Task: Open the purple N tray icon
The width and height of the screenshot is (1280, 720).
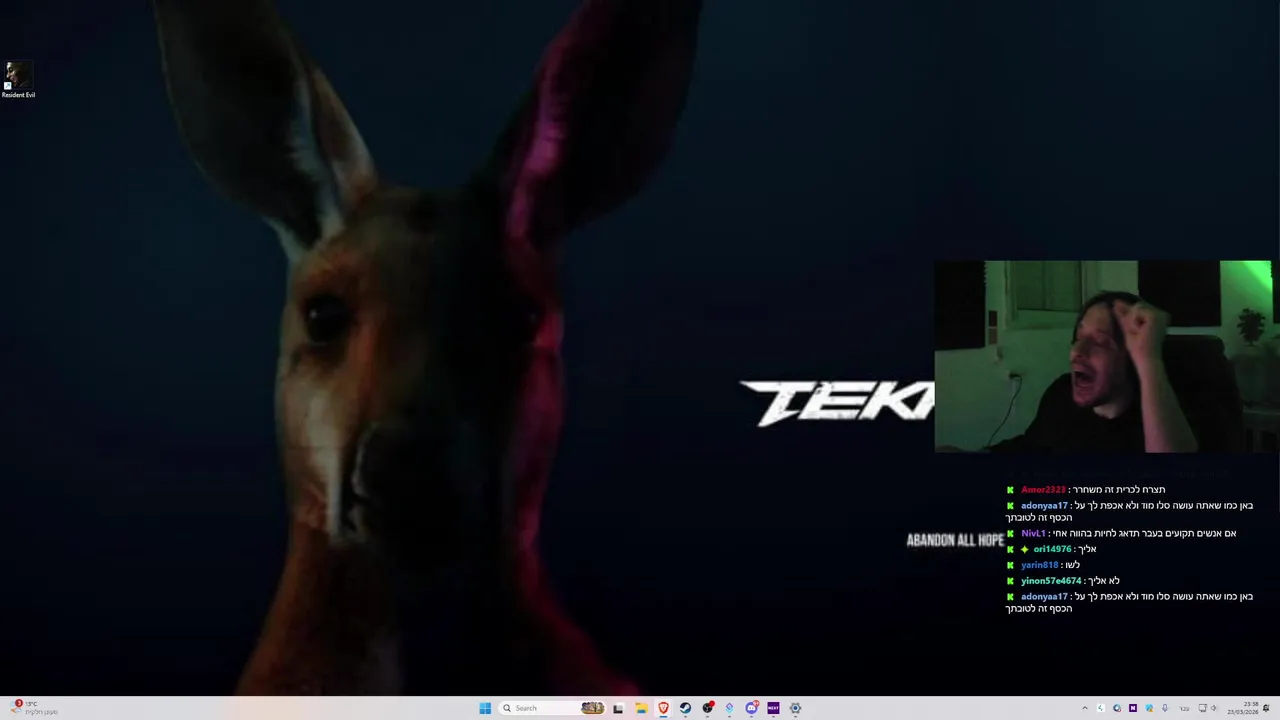Action: [x=1133, y=708]
